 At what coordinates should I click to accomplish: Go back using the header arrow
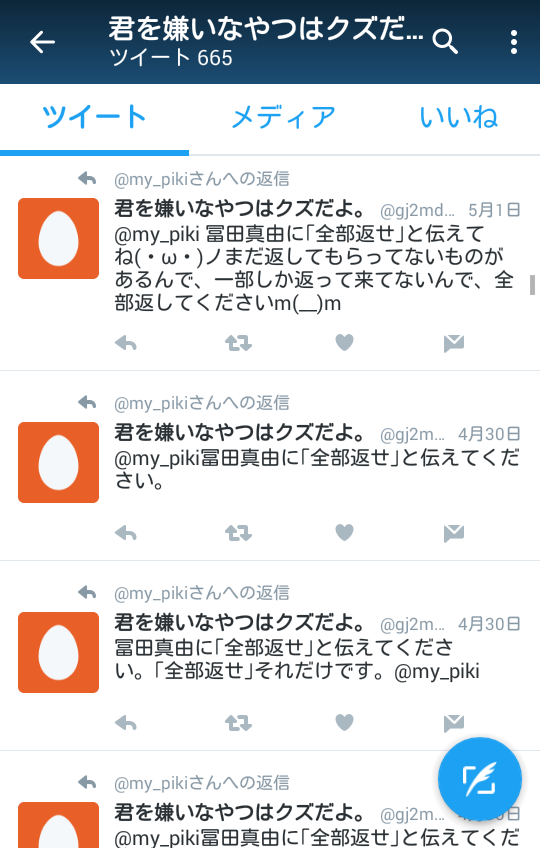42,42
